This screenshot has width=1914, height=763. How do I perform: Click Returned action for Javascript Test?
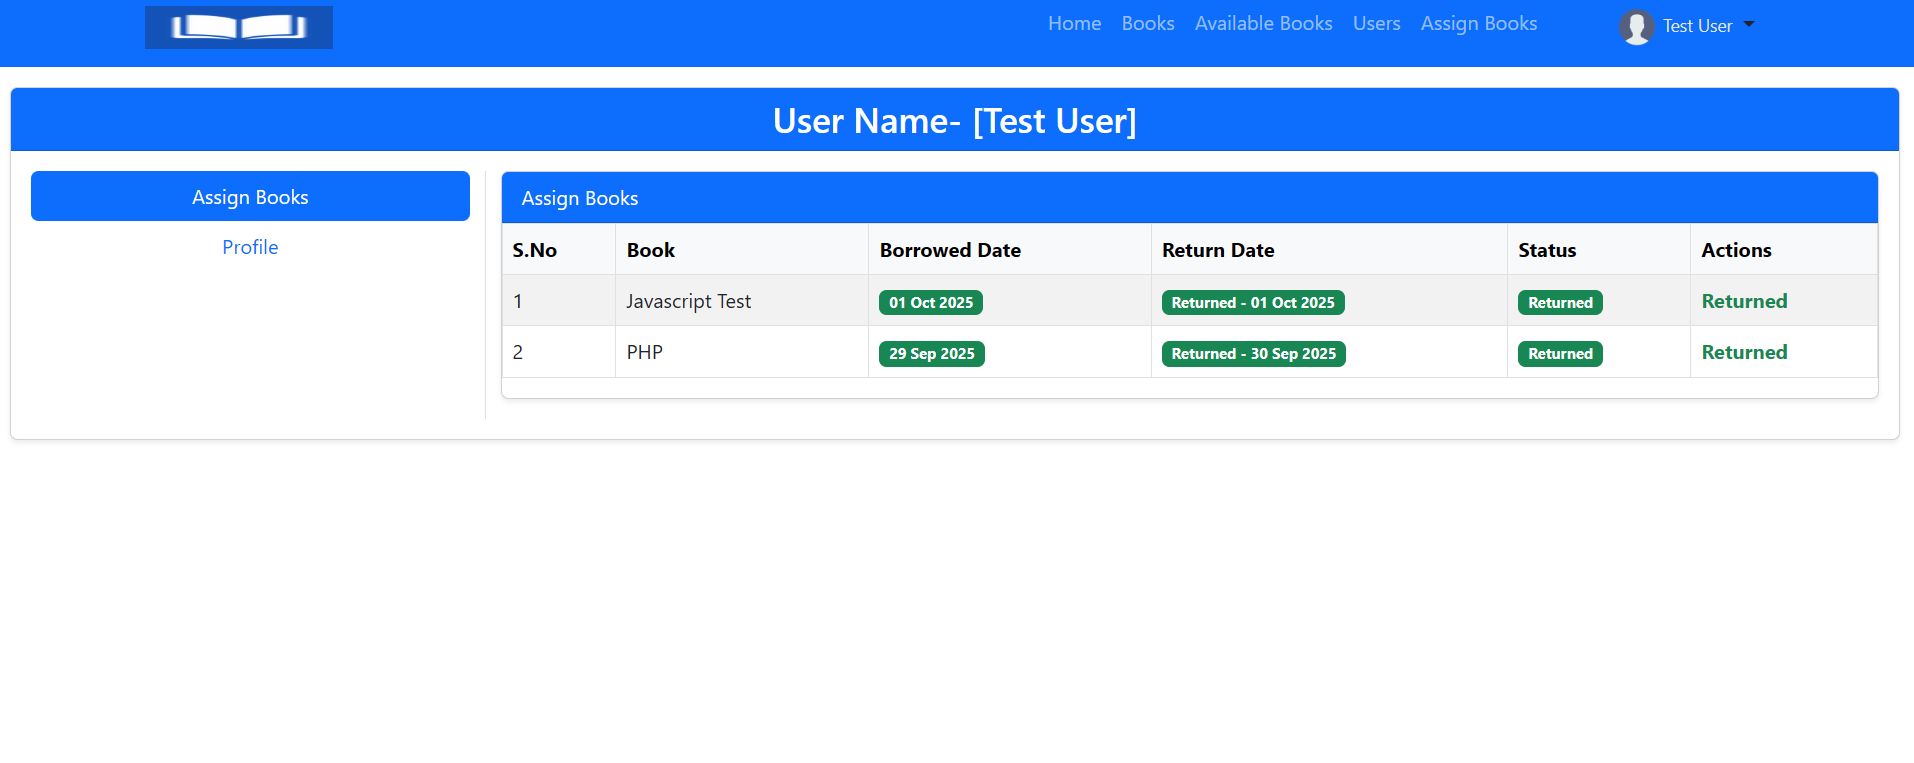tap(1744, 301)
